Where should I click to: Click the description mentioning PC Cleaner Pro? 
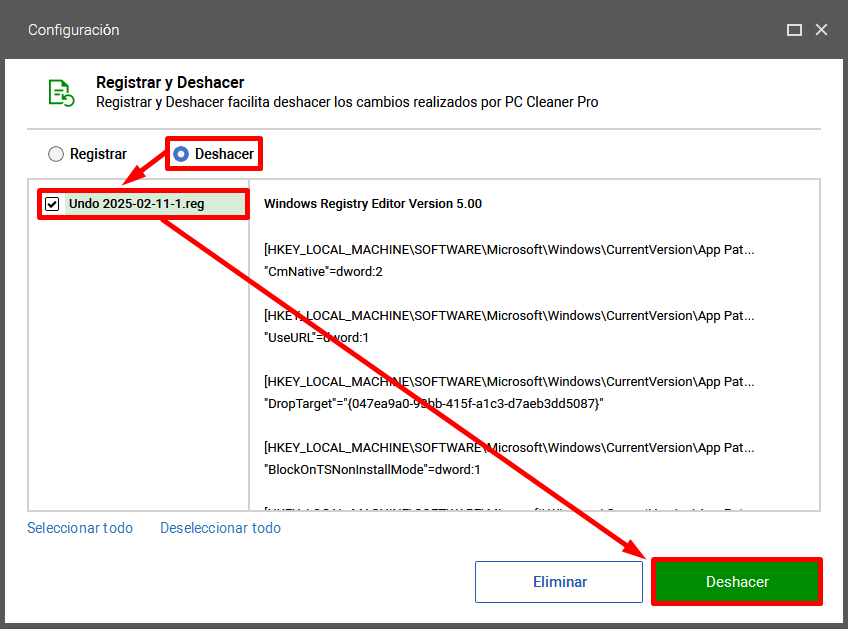(347, 102)
